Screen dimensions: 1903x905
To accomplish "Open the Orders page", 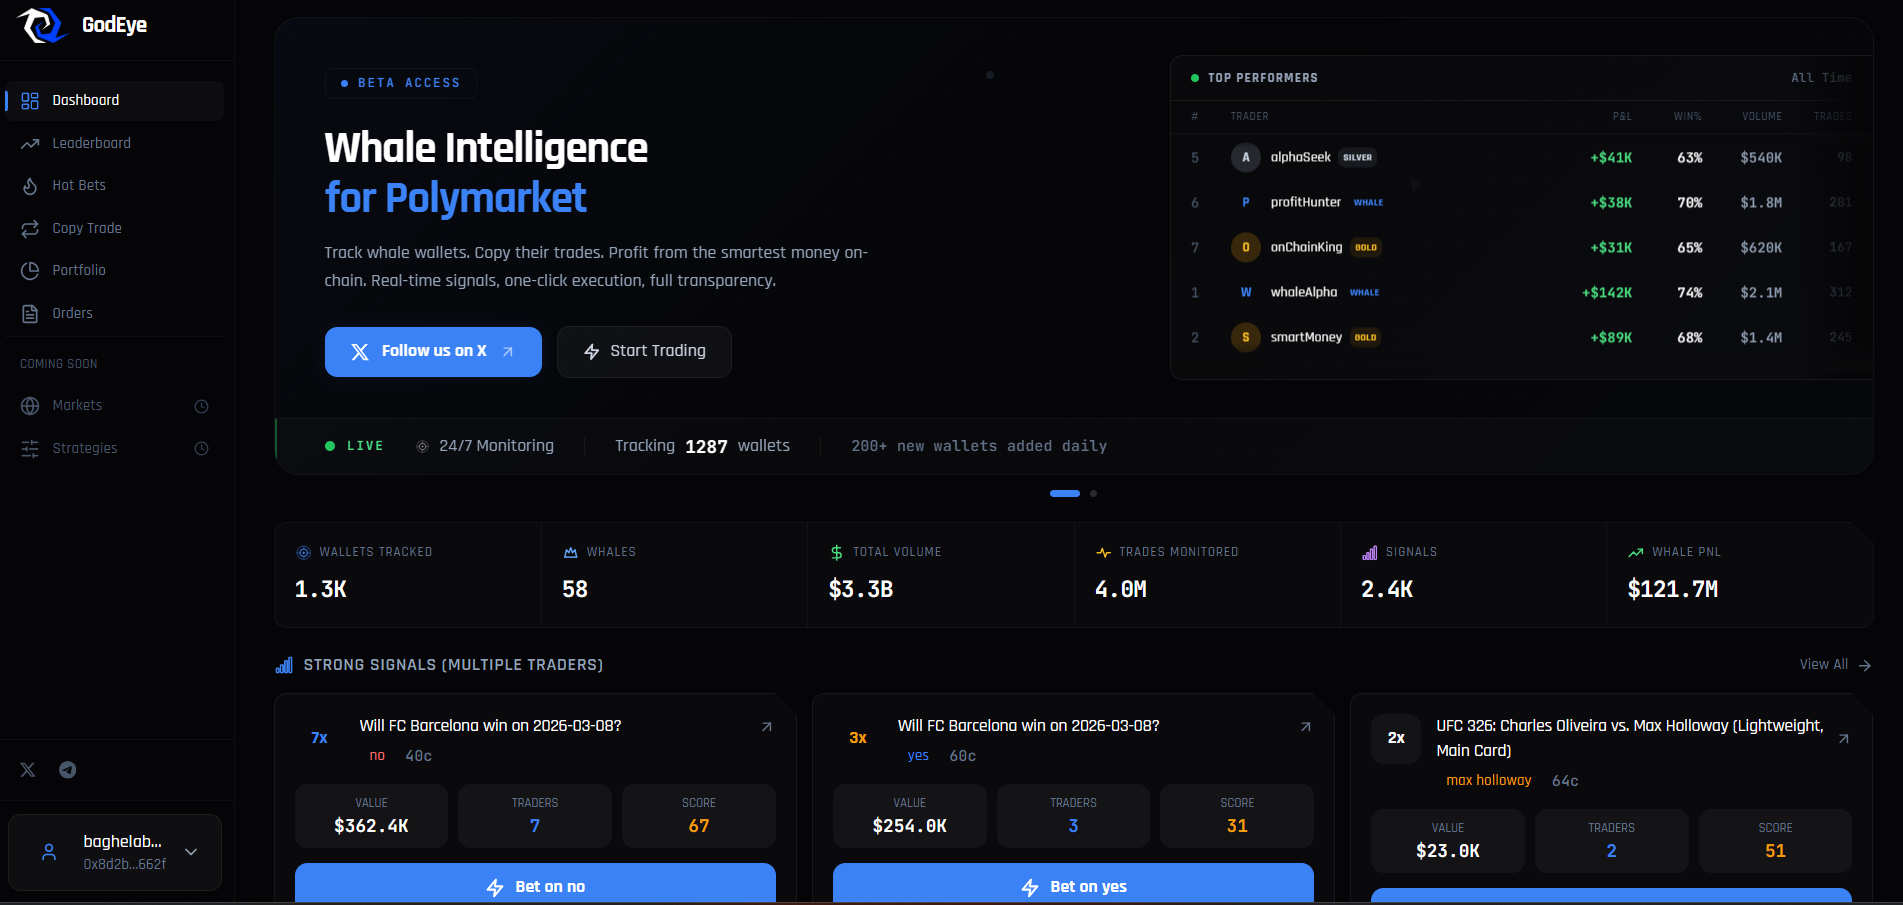I will (114, 313).
